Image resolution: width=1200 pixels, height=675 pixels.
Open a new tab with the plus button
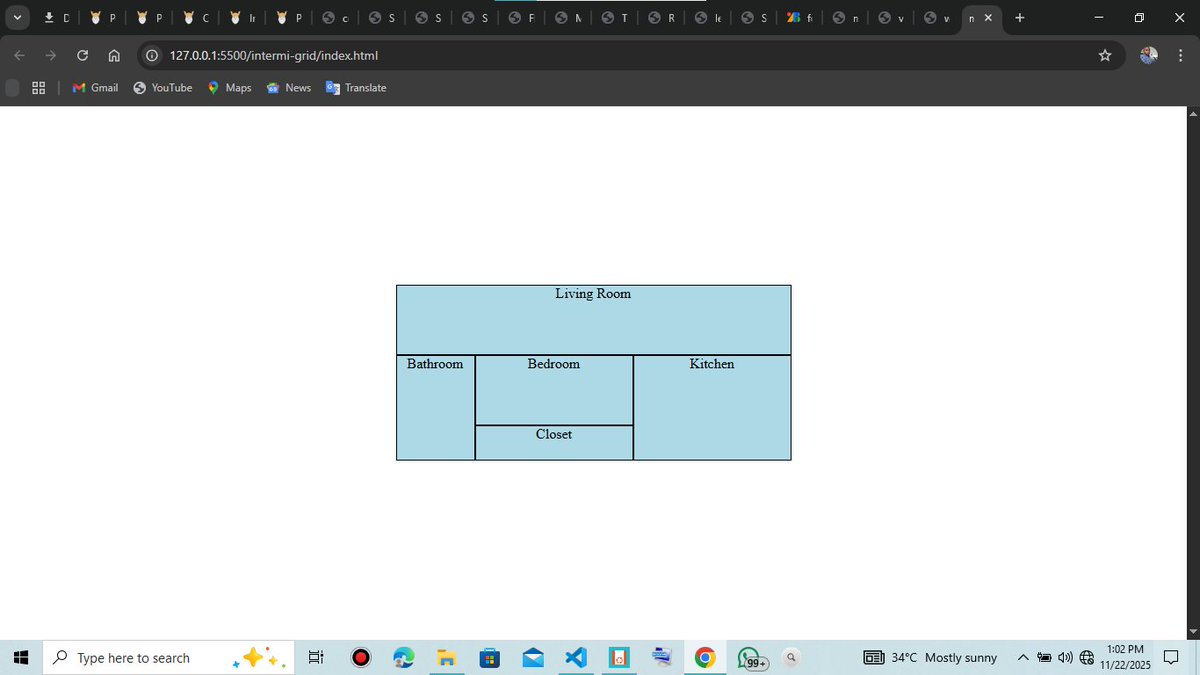(1019, 17)
